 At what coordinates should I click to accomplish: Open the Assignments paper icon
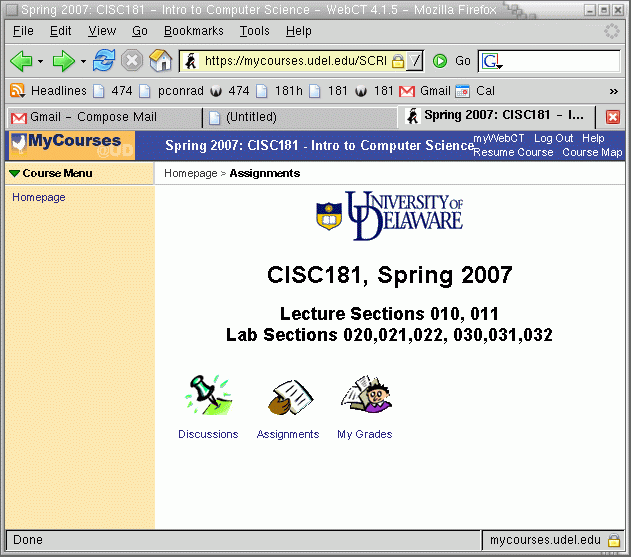(287, 397)
